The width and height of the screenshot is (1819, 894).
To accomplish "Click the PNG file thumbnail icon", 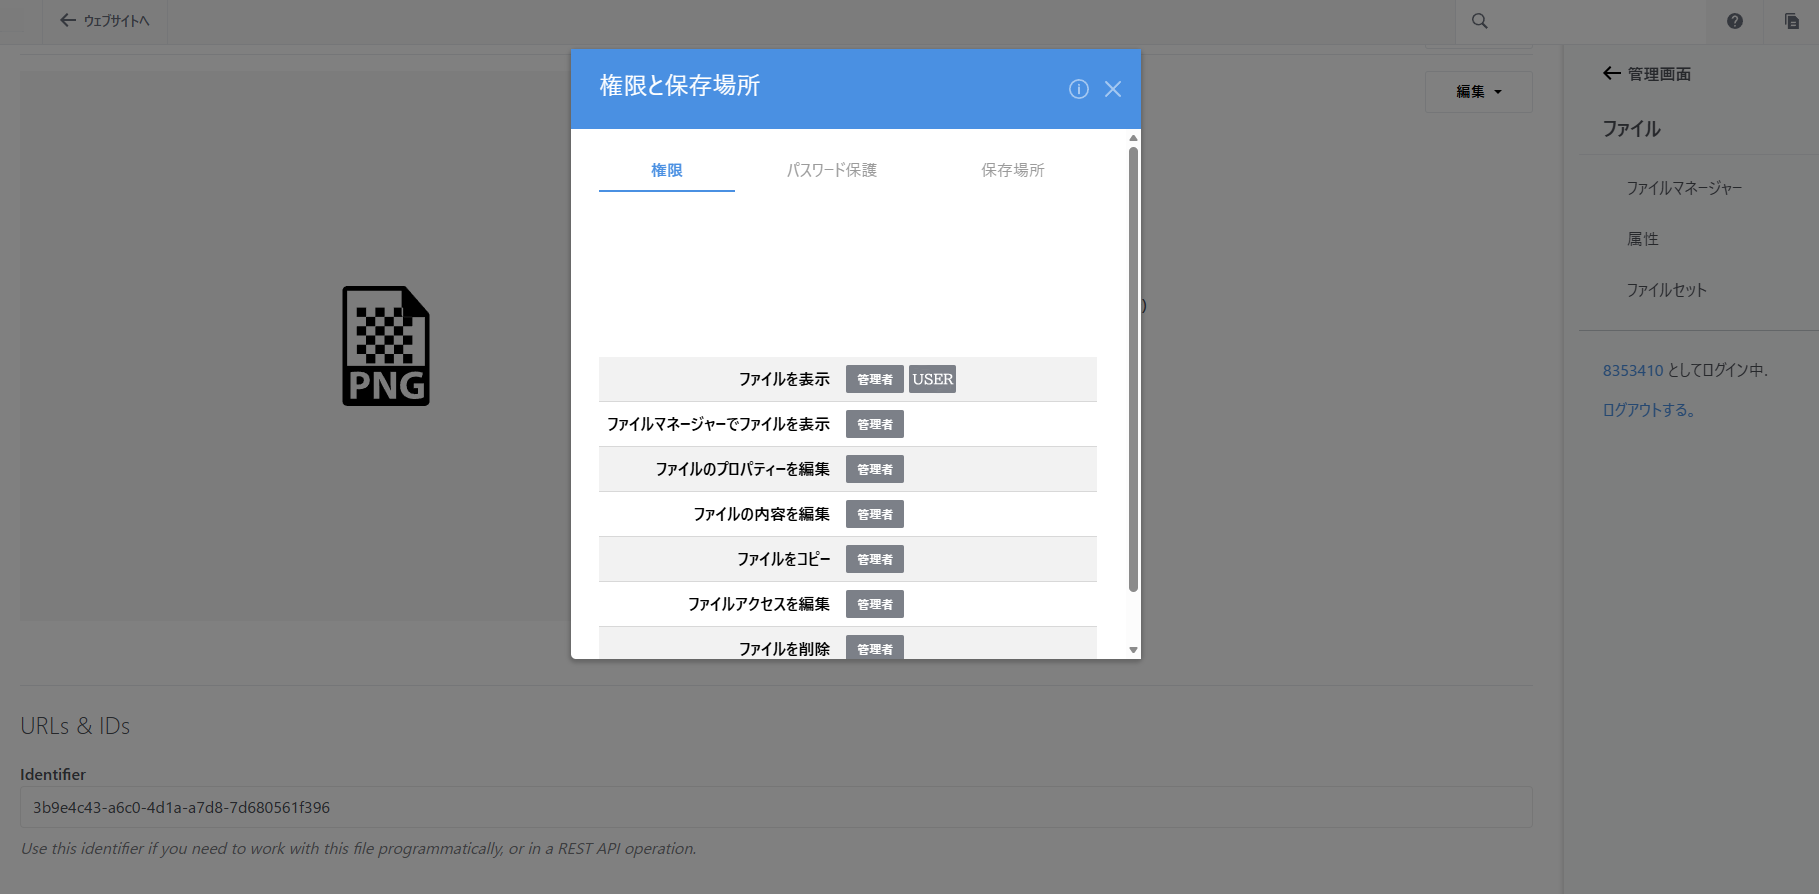I will (386, 346).
